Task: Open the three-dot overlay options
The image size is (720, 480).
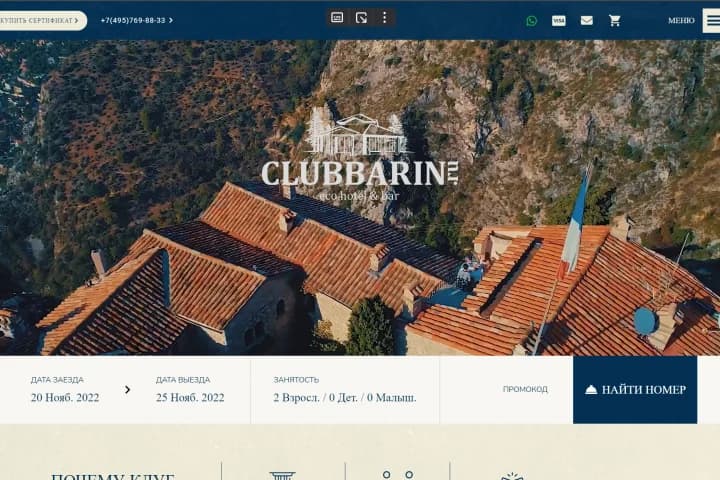Action: (384, 17)
